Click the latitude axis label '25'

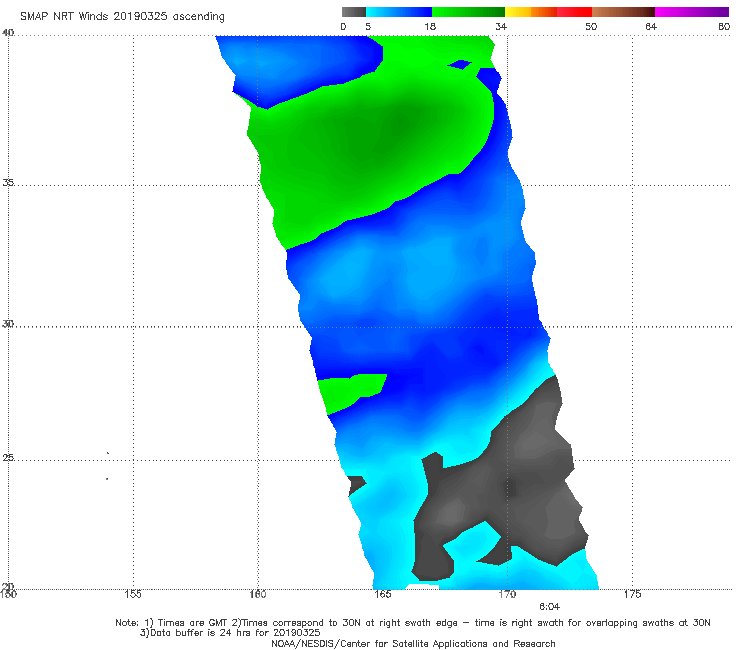(8, 458)
